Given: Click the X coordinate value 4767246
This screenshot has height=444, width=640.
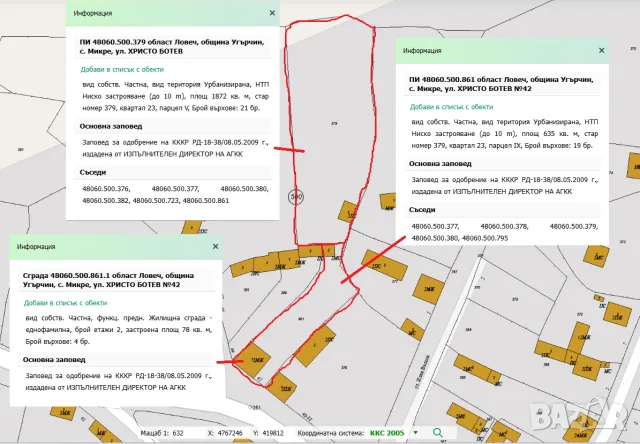Looking at the screenshot, I should [230, 433].
